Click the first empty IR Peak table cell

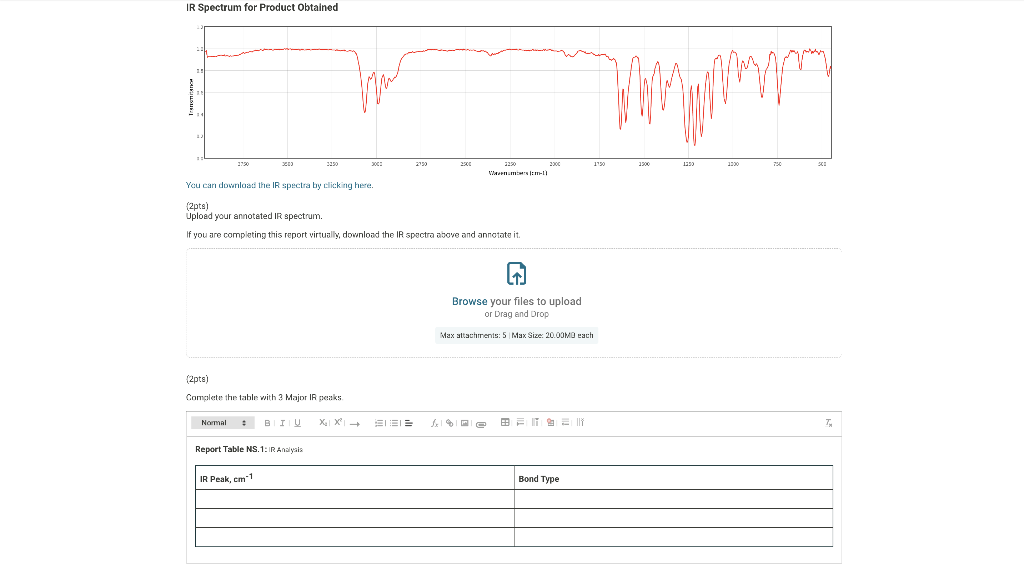click(355, 499)
